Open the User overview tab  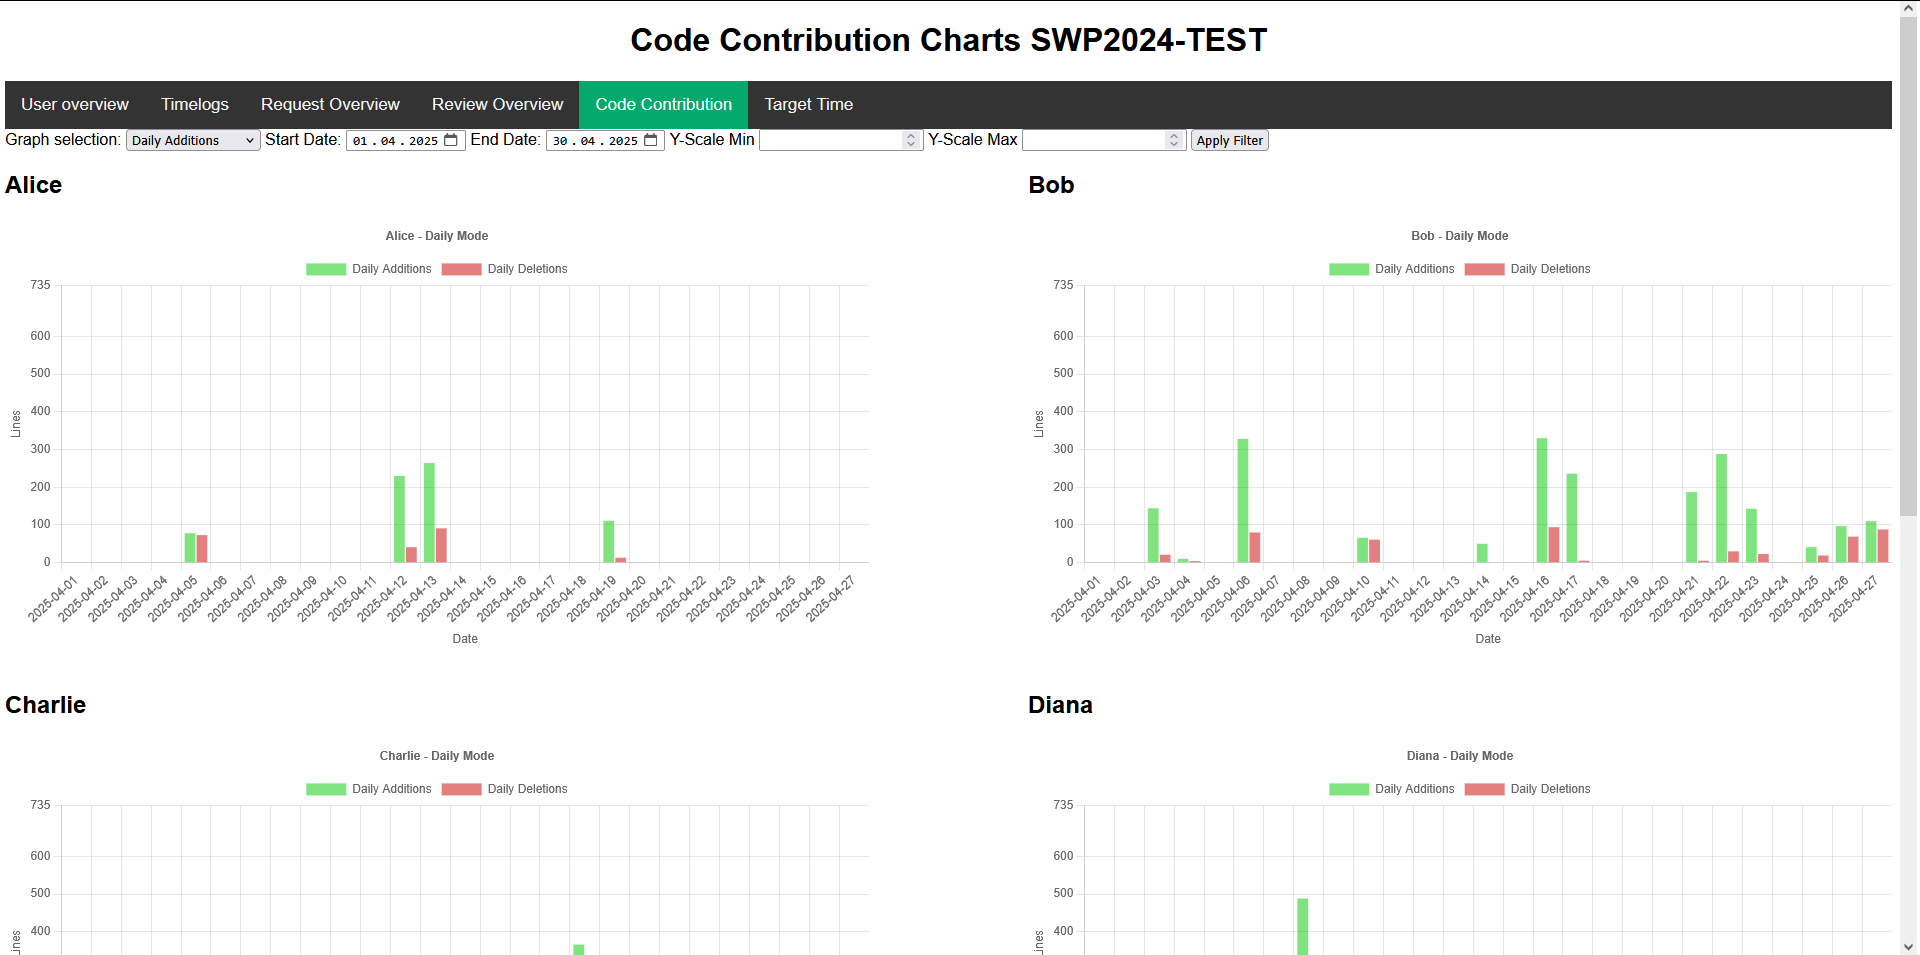(x=75, y=104)
